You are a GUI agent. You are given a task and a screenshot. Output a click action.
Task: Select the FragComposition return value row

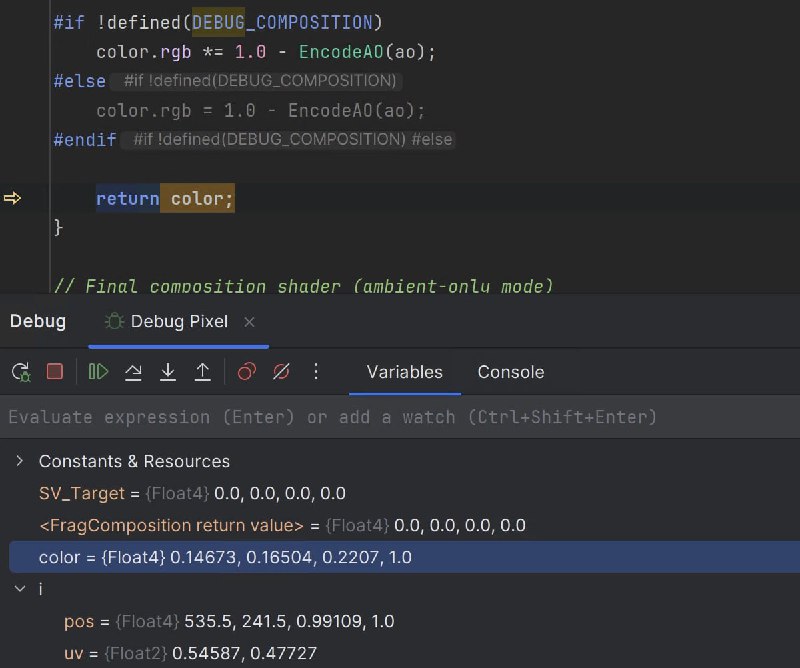click(x=400, y=526)
